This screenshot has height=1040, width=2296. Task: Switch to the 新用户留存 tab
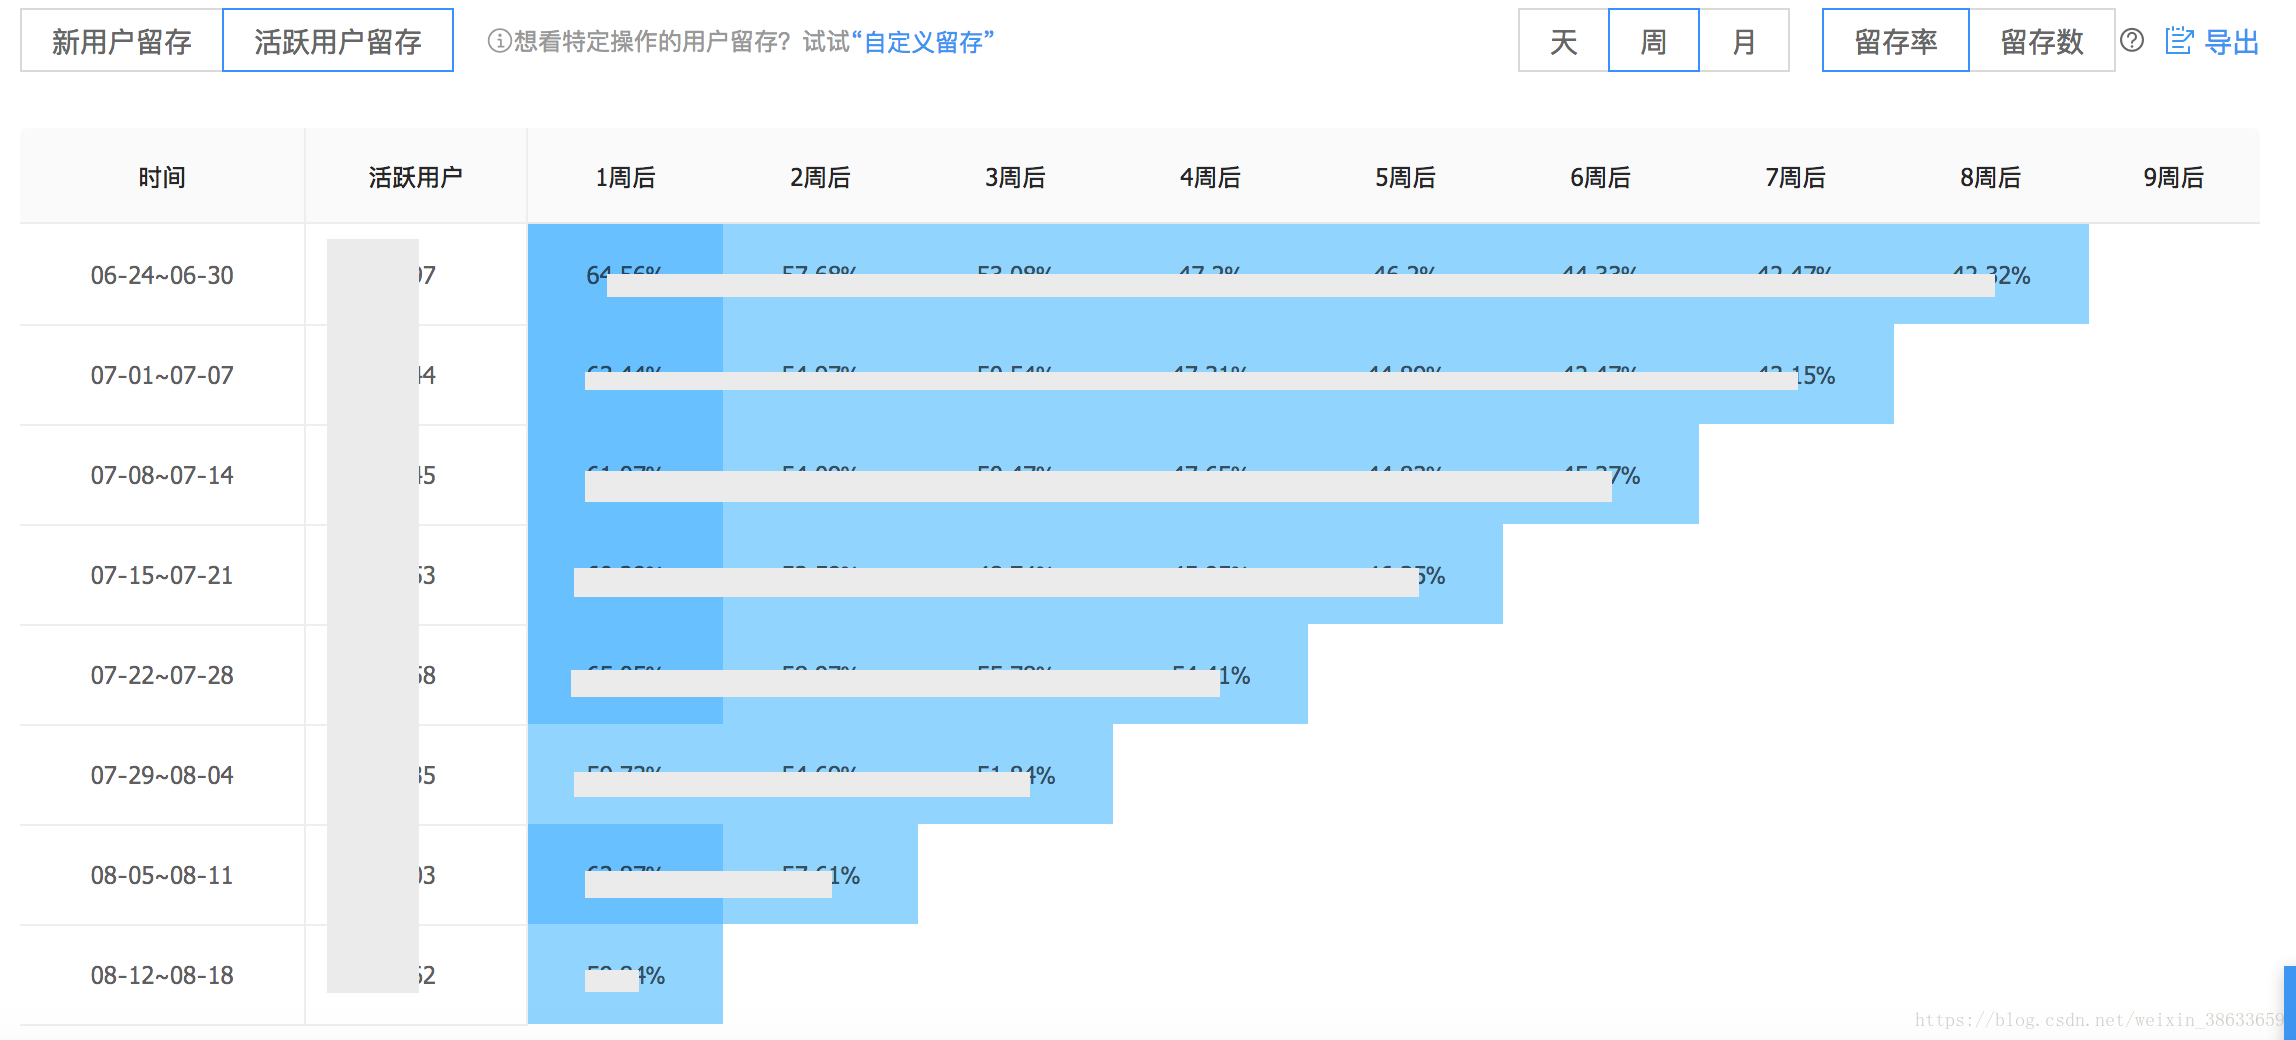(x=119, y=40)
